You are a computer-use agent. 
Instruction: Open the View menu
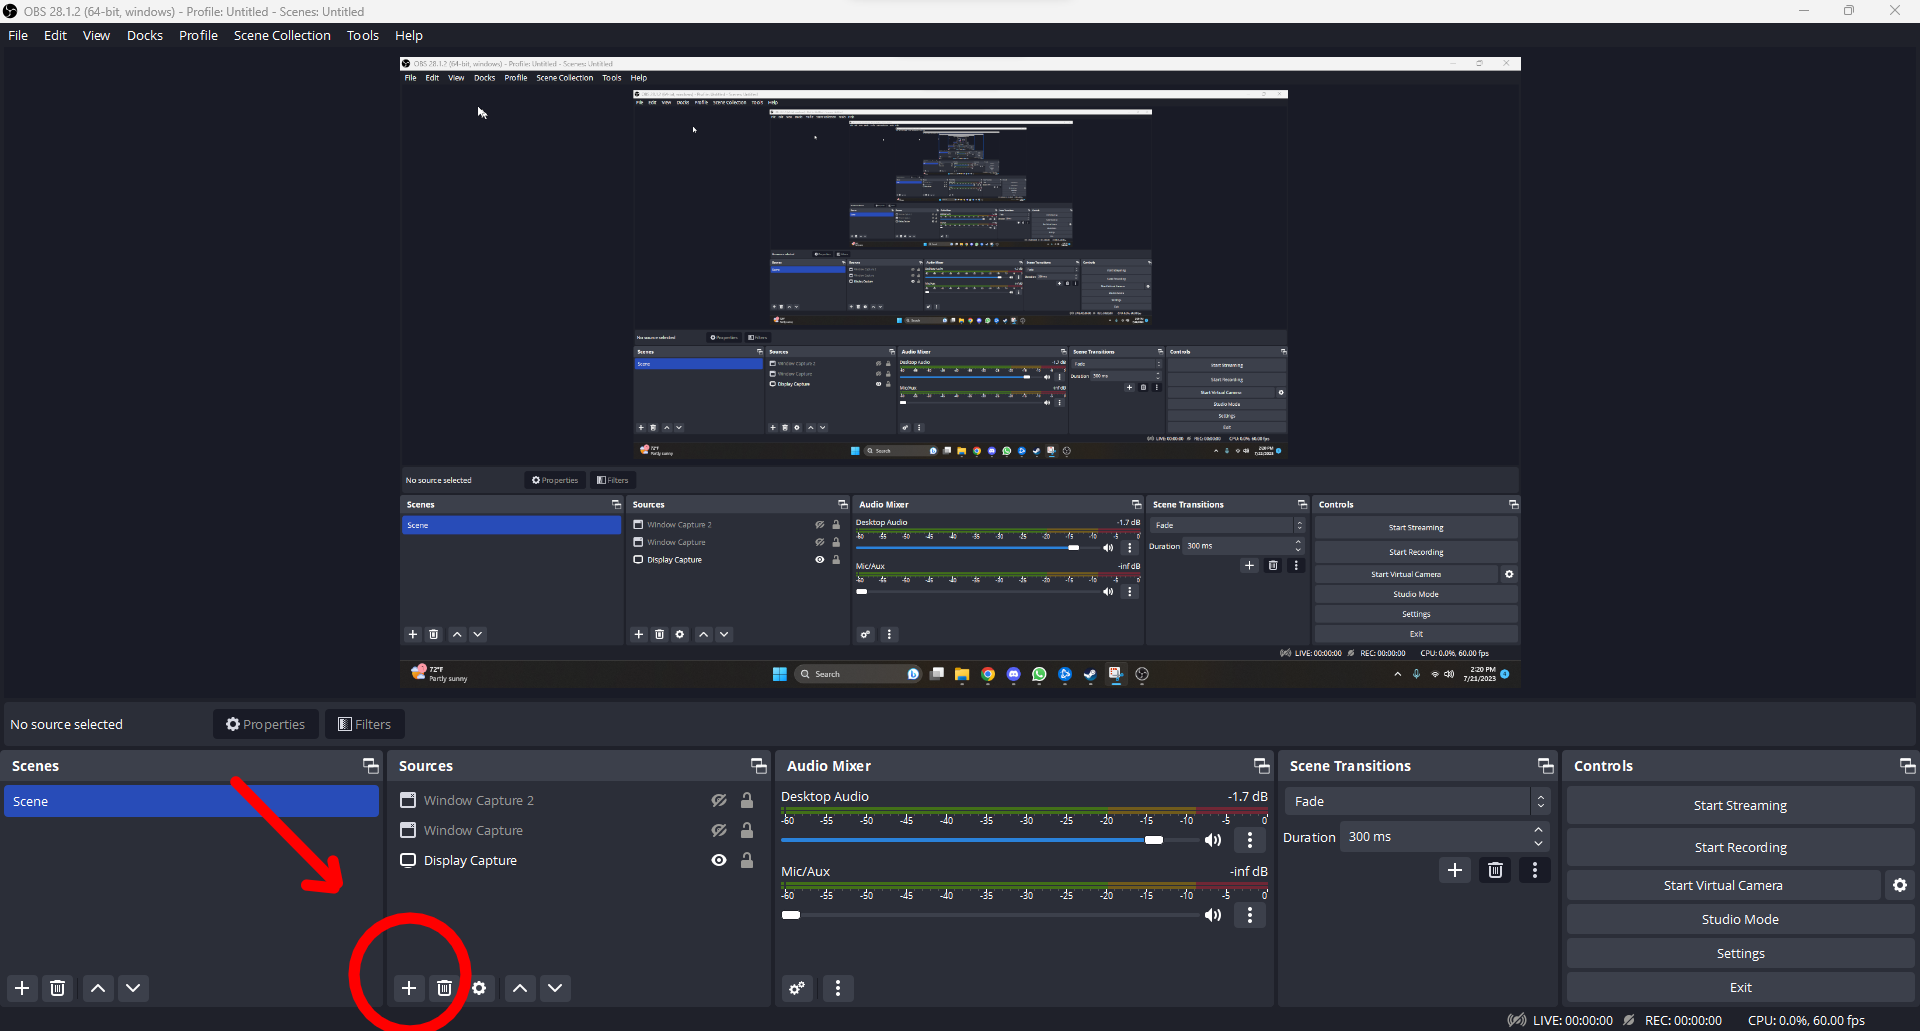click(x=96, y=35)
